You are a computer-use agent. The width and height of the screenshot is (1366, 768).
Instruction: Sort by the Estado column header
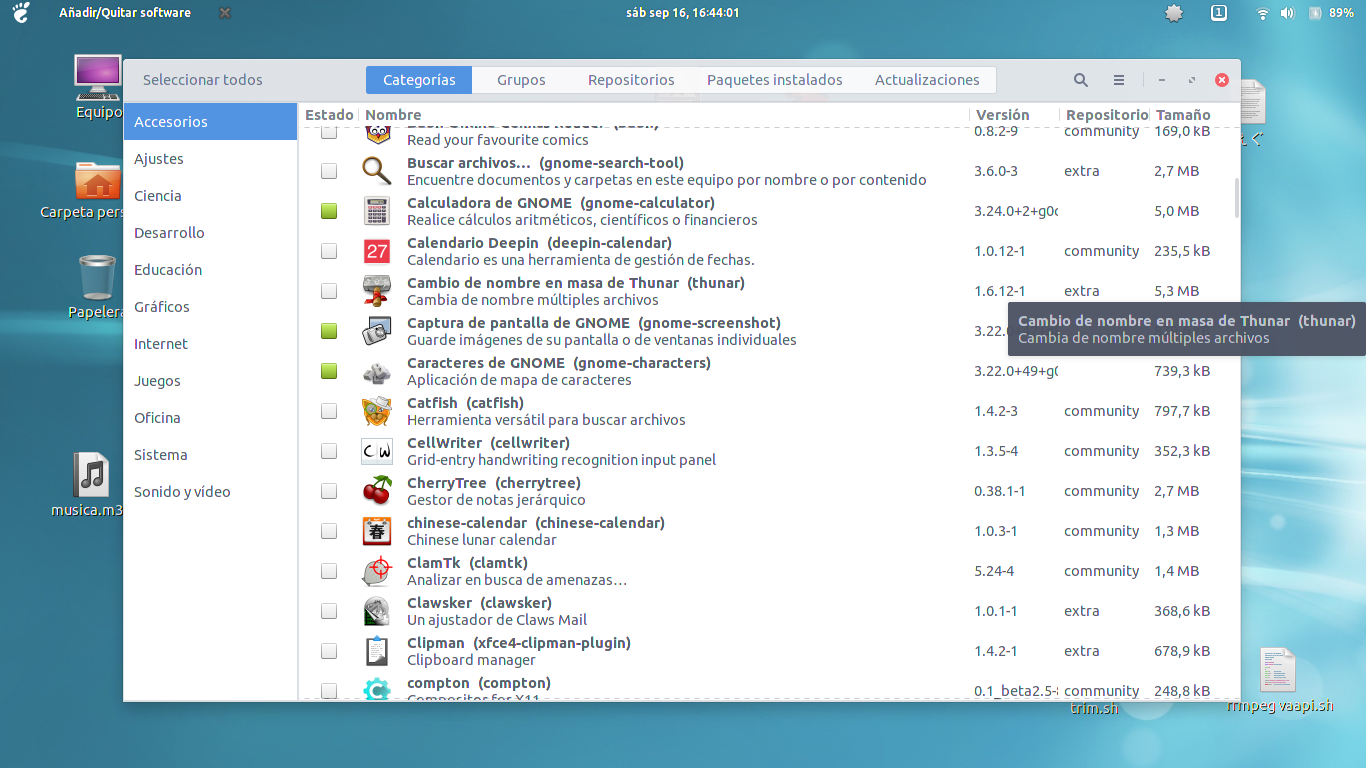coord(329,115)
